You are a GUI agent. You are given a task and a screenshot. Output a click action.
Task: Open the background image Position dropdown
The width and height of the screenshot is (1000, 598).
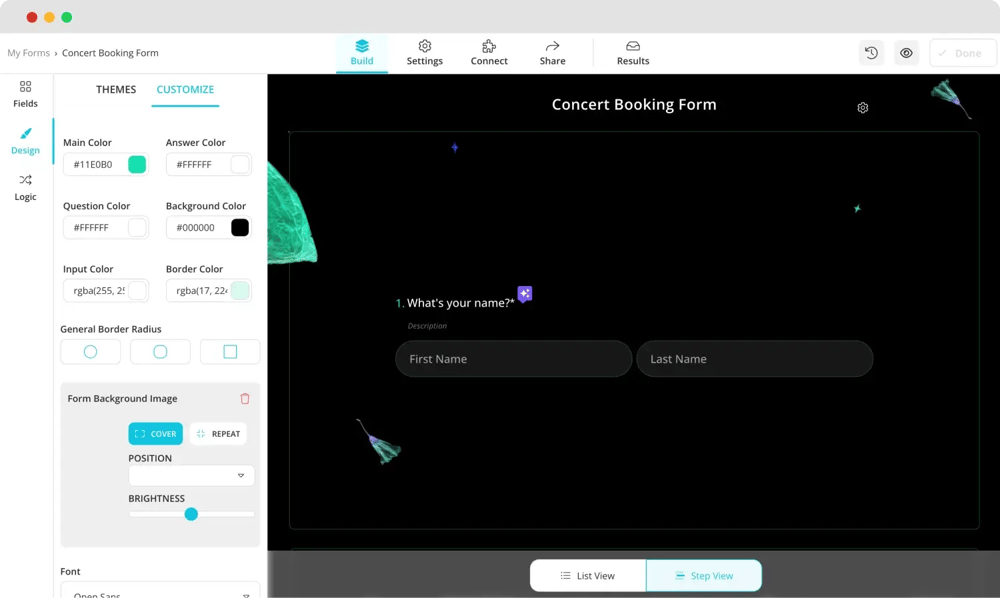pyautogui.click(x=190, y=475)
